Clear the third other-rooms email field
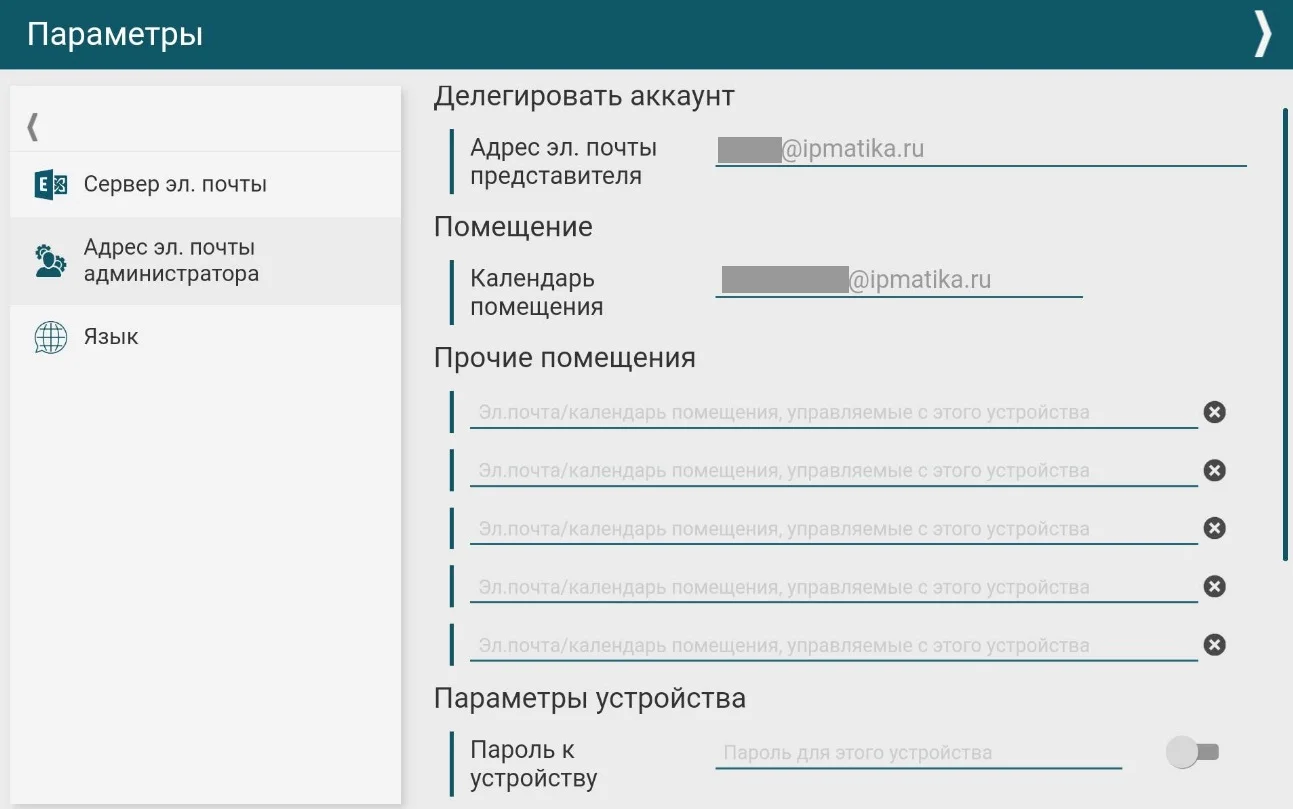1293x809 pixels. coord(1214,528)
